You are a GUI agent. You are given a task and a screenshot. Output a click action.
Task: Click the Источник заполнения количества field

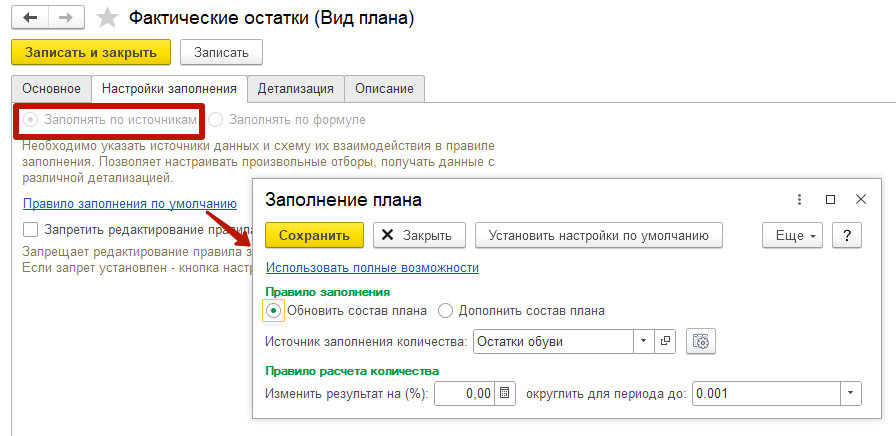coord(553,342)
